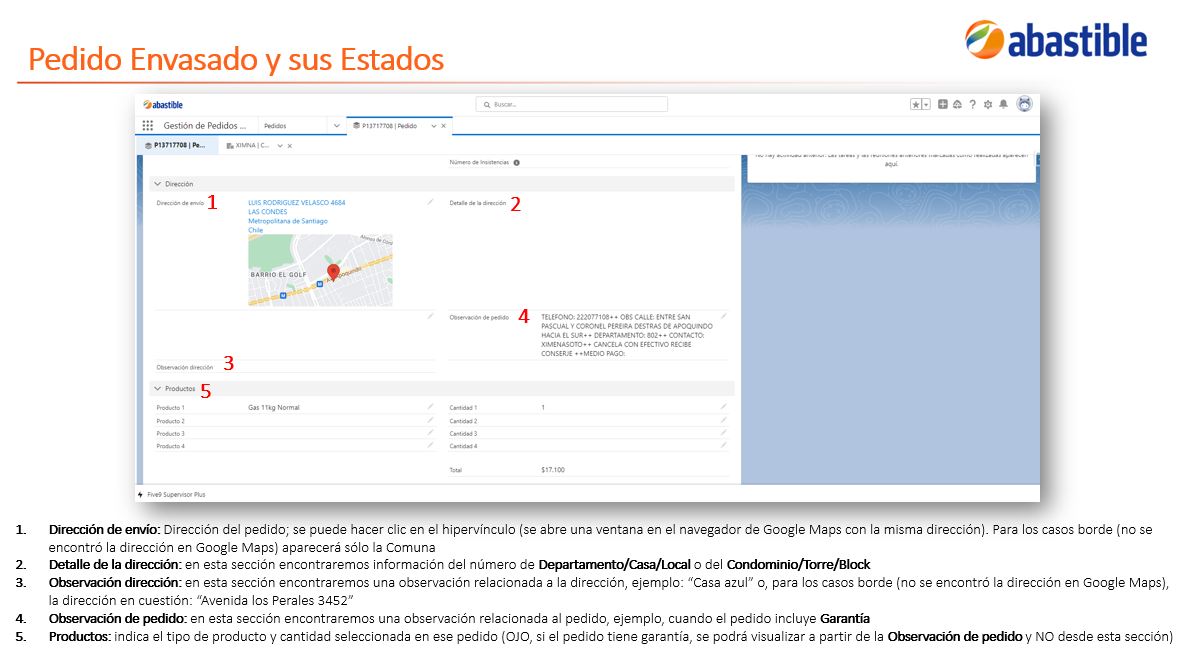Edit Producto 2 with its pencil icon
Screen dimensions: 1179x662
pyautogui.click(x=430, y=420)
